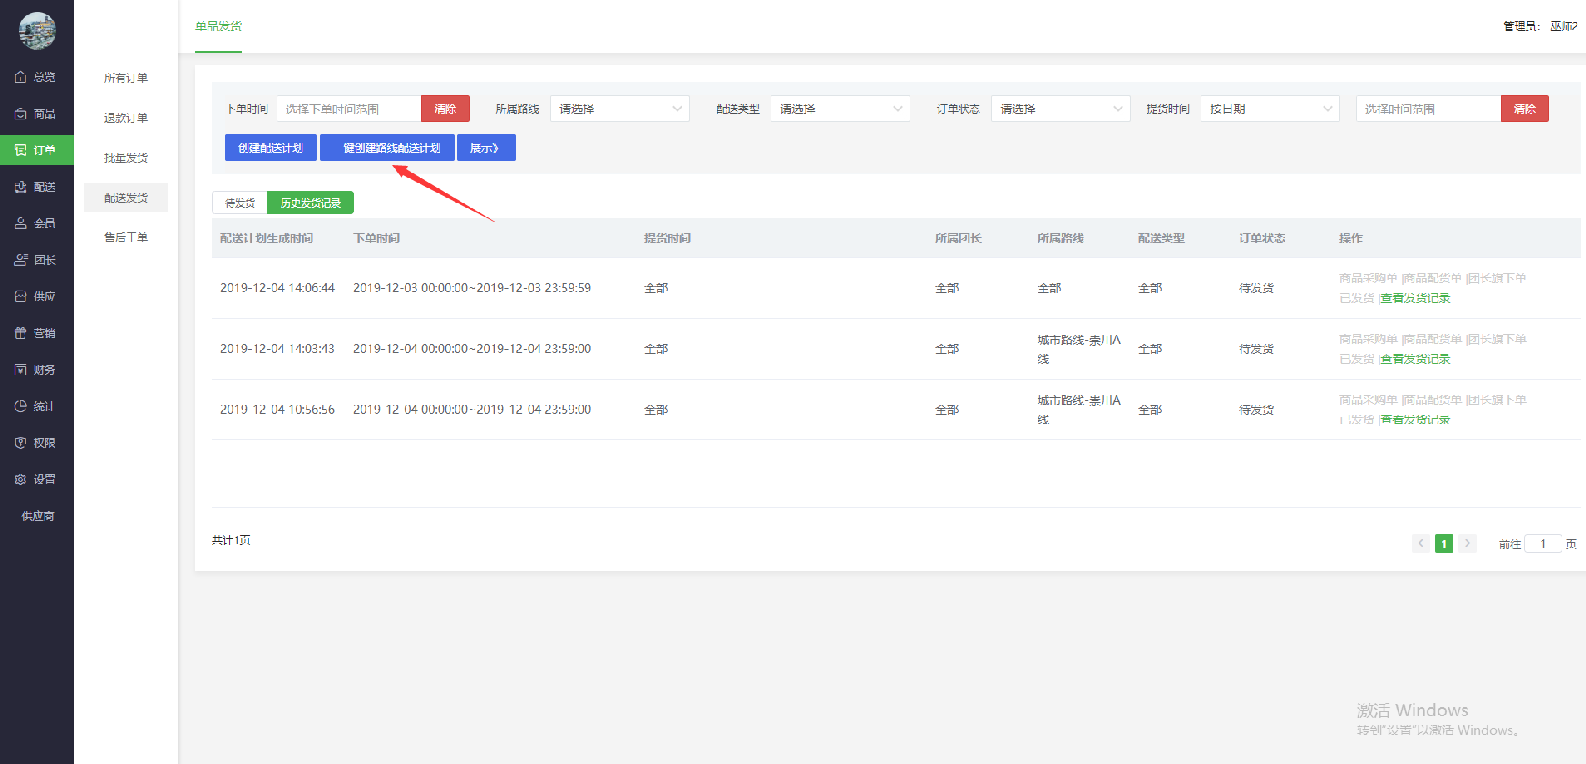Open the 提货时间 按日期 dropdown
The width and height of the screenshot is (1586, 764).
(x=1269, y=109)
